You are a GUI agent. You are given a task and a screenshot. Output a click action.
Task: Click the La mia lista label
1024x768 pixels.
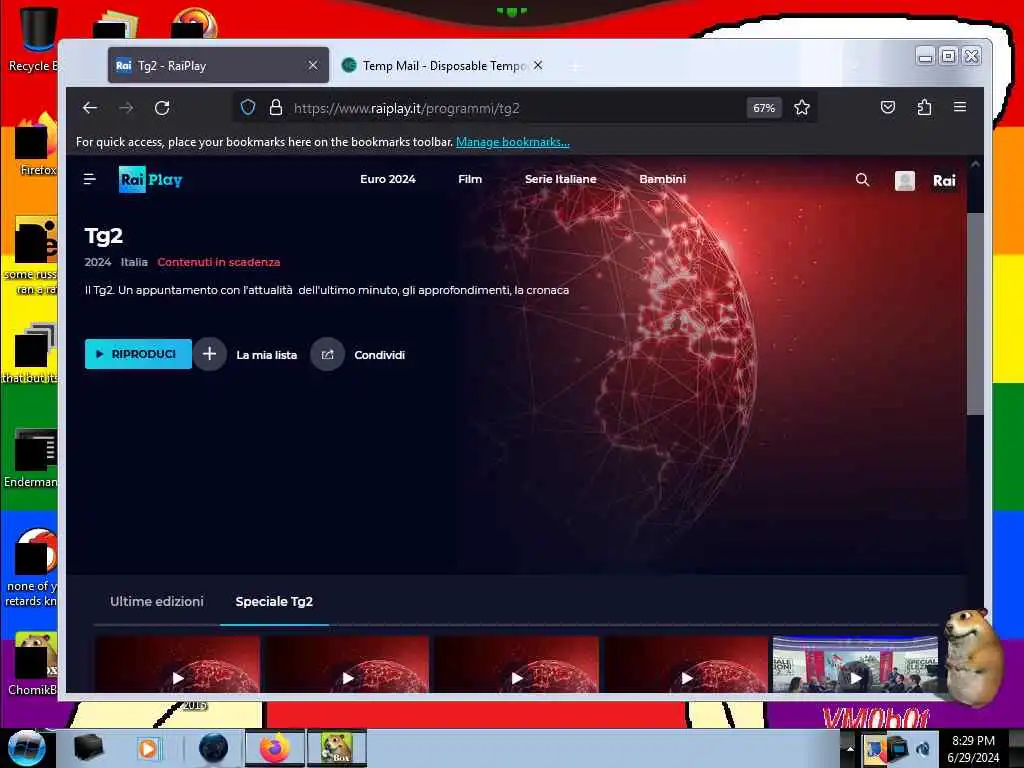pyautogui.click(x=266, y=355)
